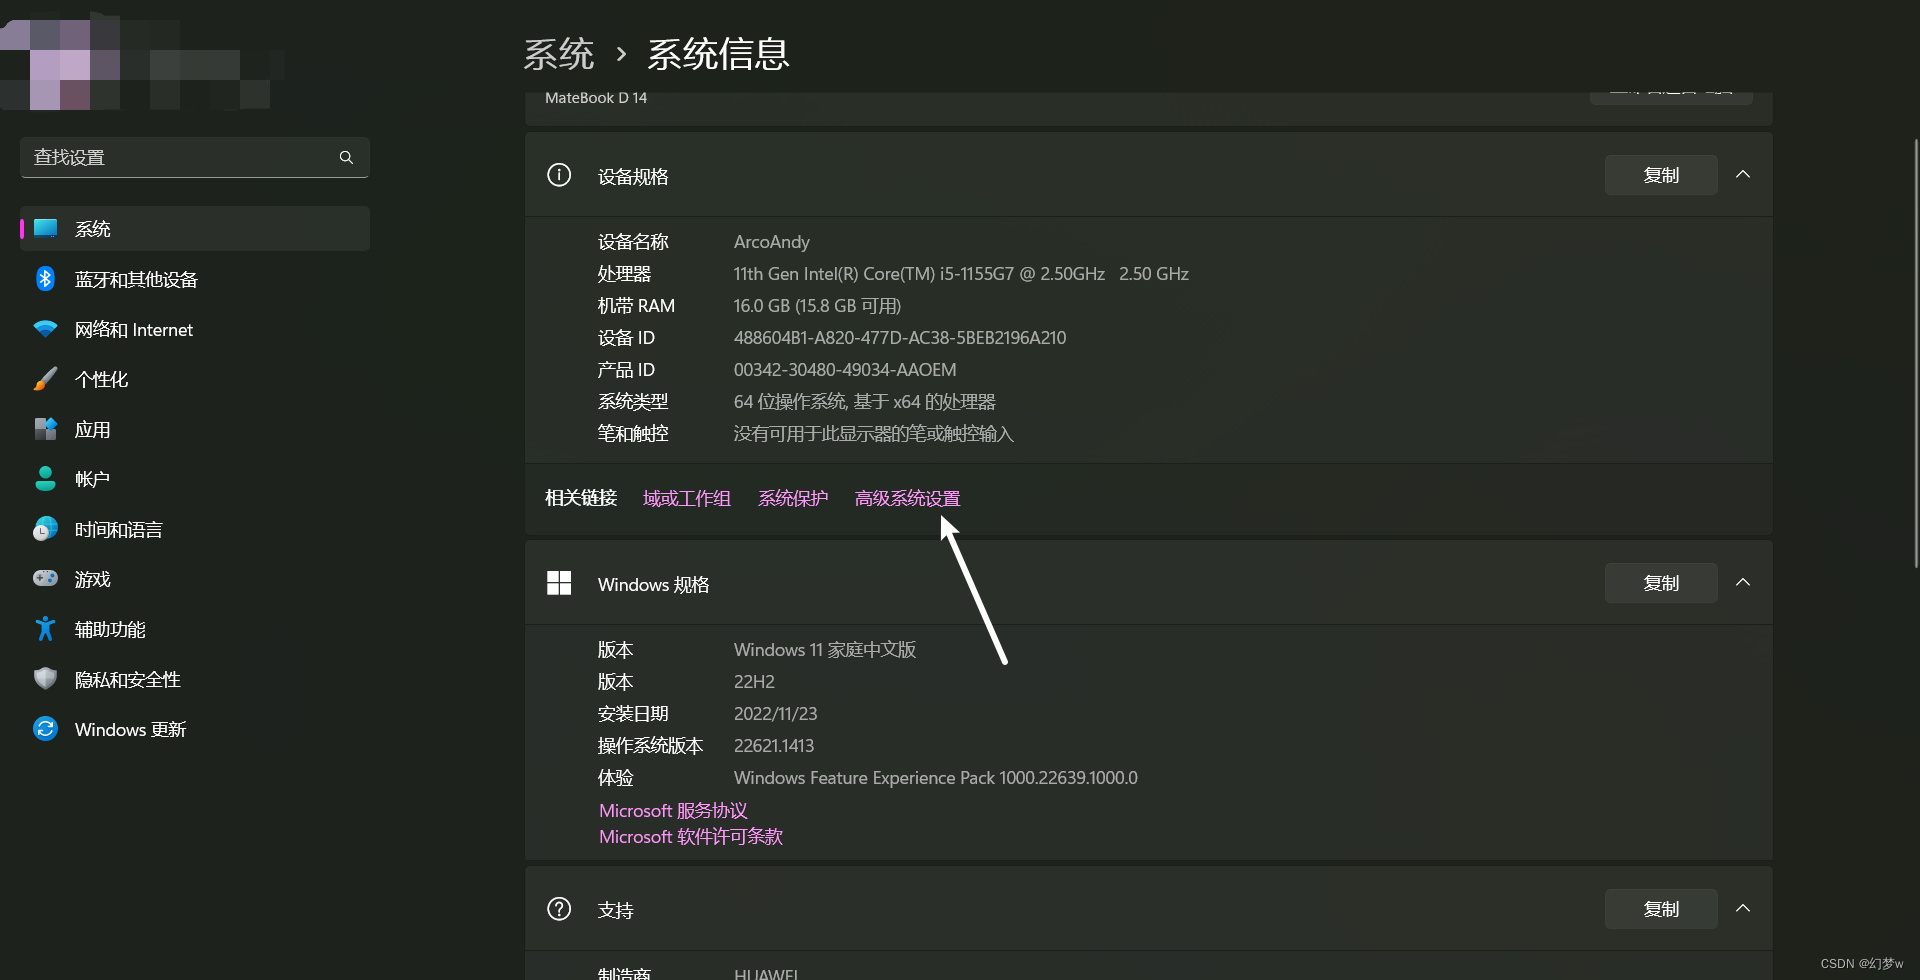
Task: Click the 查找设置 search field
Action: (195, 157)
